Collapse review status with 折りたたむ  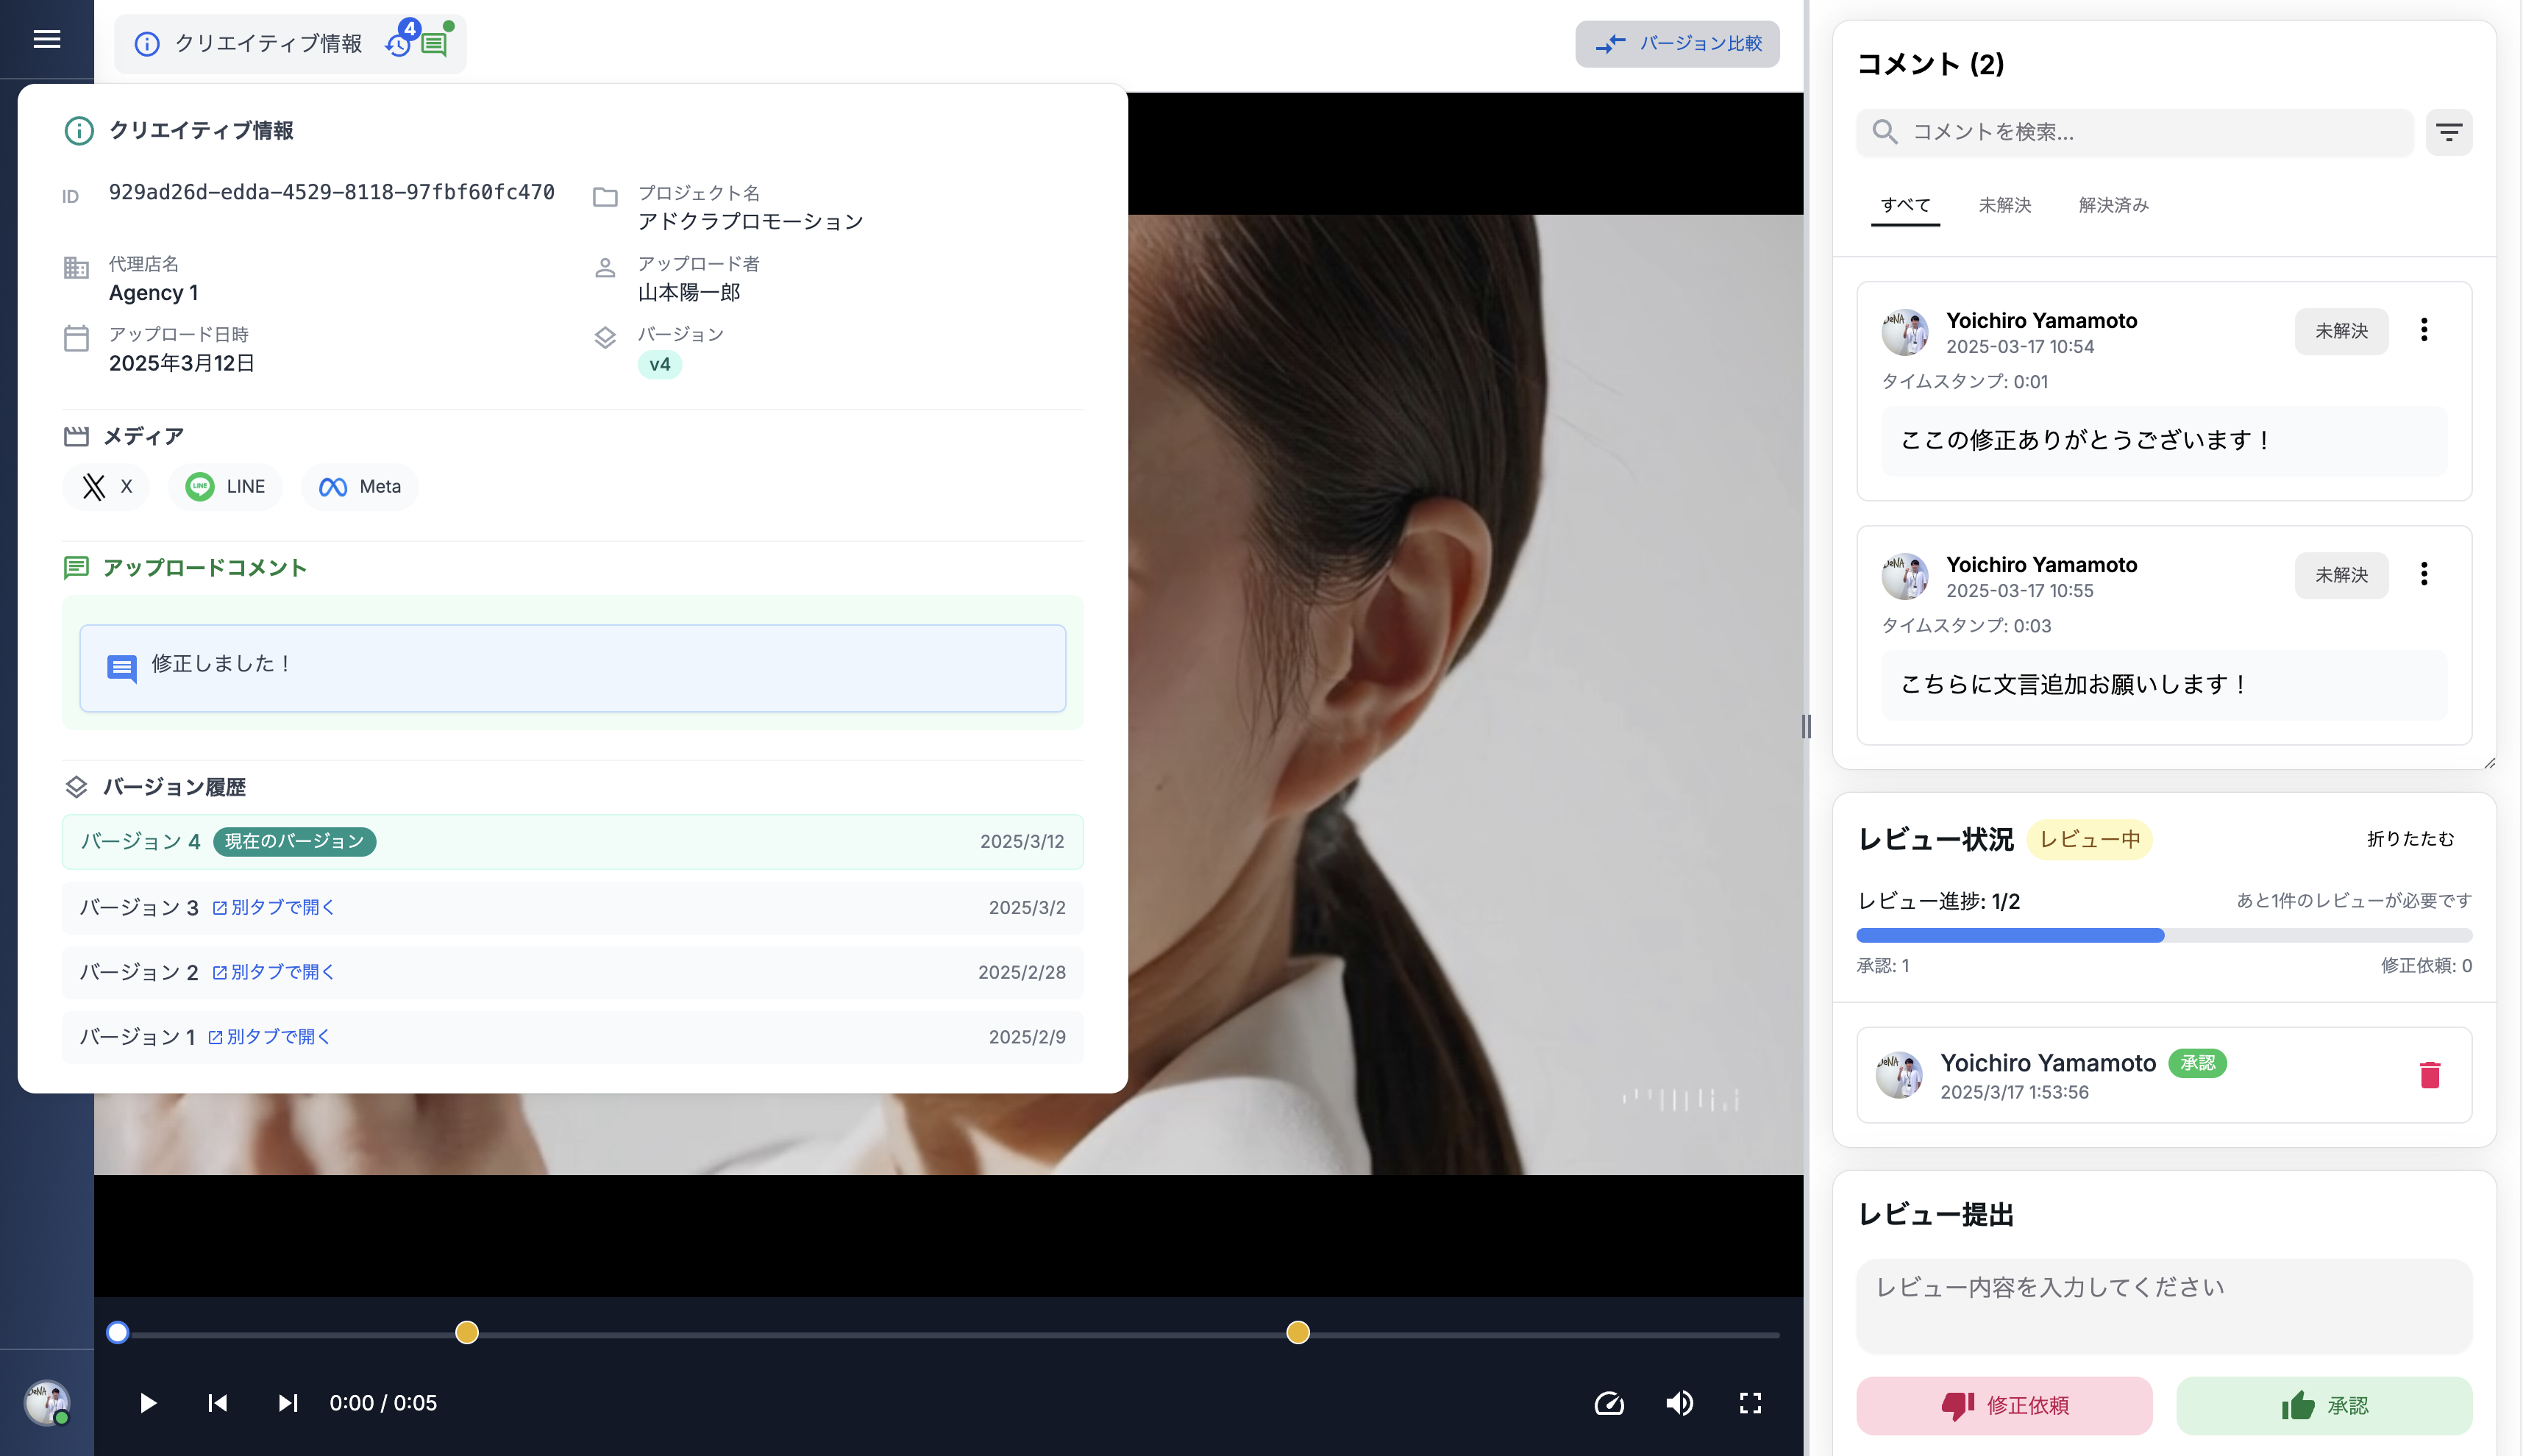coord(2410,839)
